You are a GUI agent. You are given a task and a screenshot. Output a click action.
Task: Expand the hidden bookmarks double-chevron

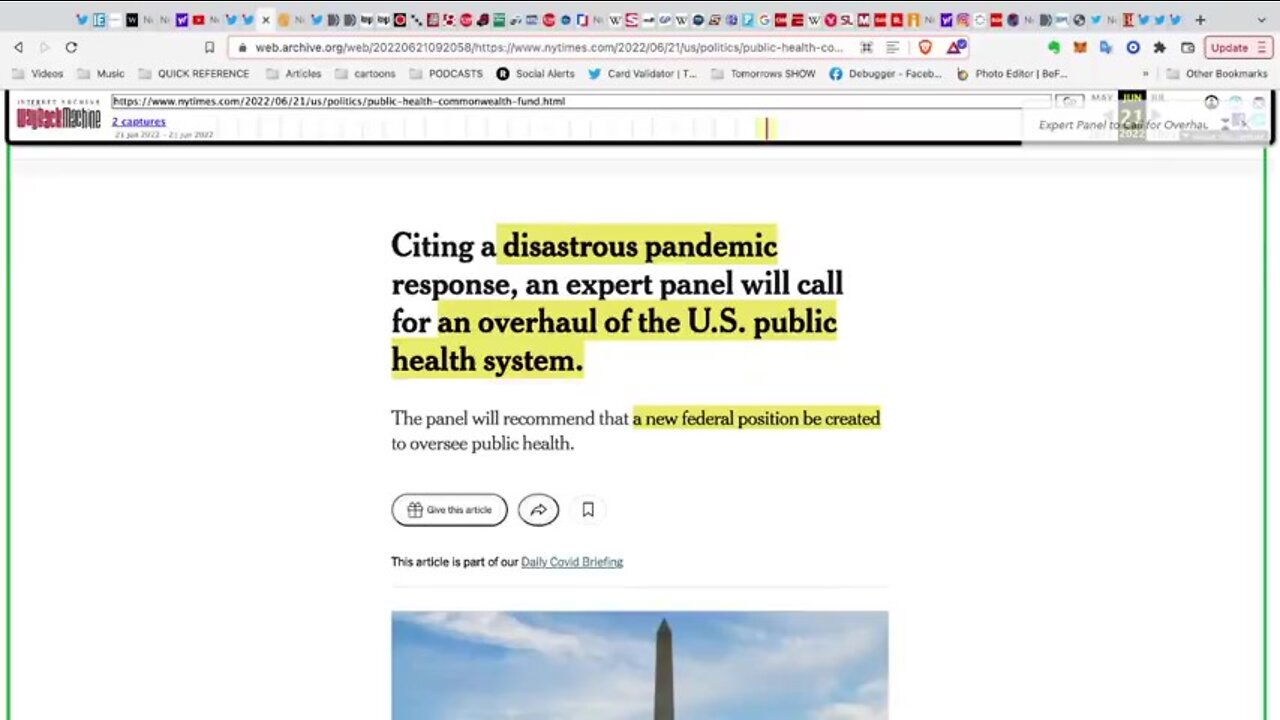(x=1146, y=74)
